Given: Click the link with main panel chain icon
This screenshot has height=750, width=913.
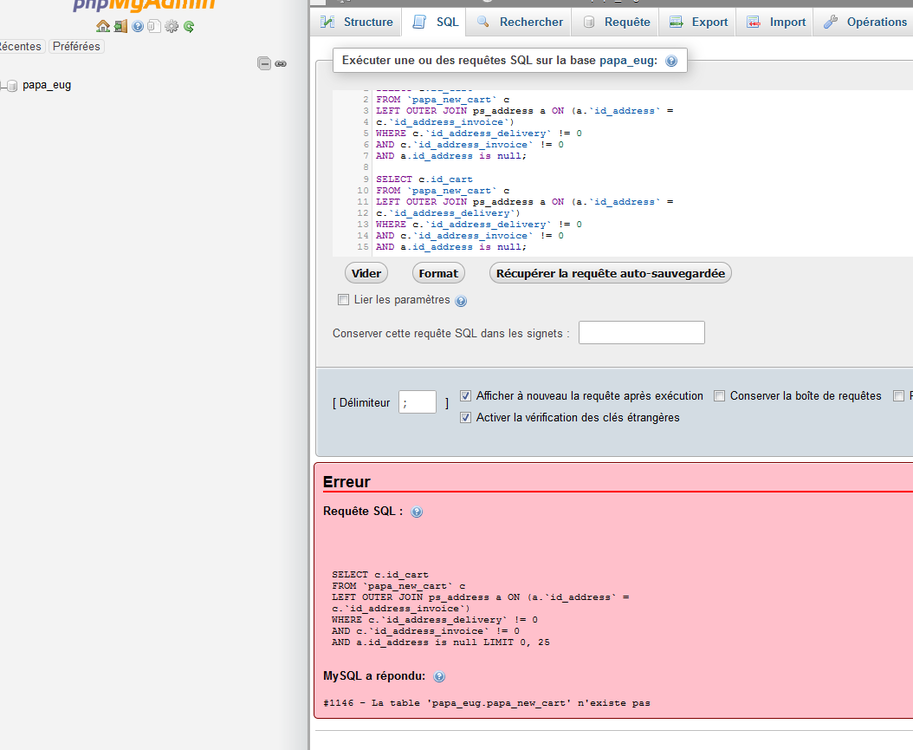Looking at the screenshot, I should [x=281, y=63].
